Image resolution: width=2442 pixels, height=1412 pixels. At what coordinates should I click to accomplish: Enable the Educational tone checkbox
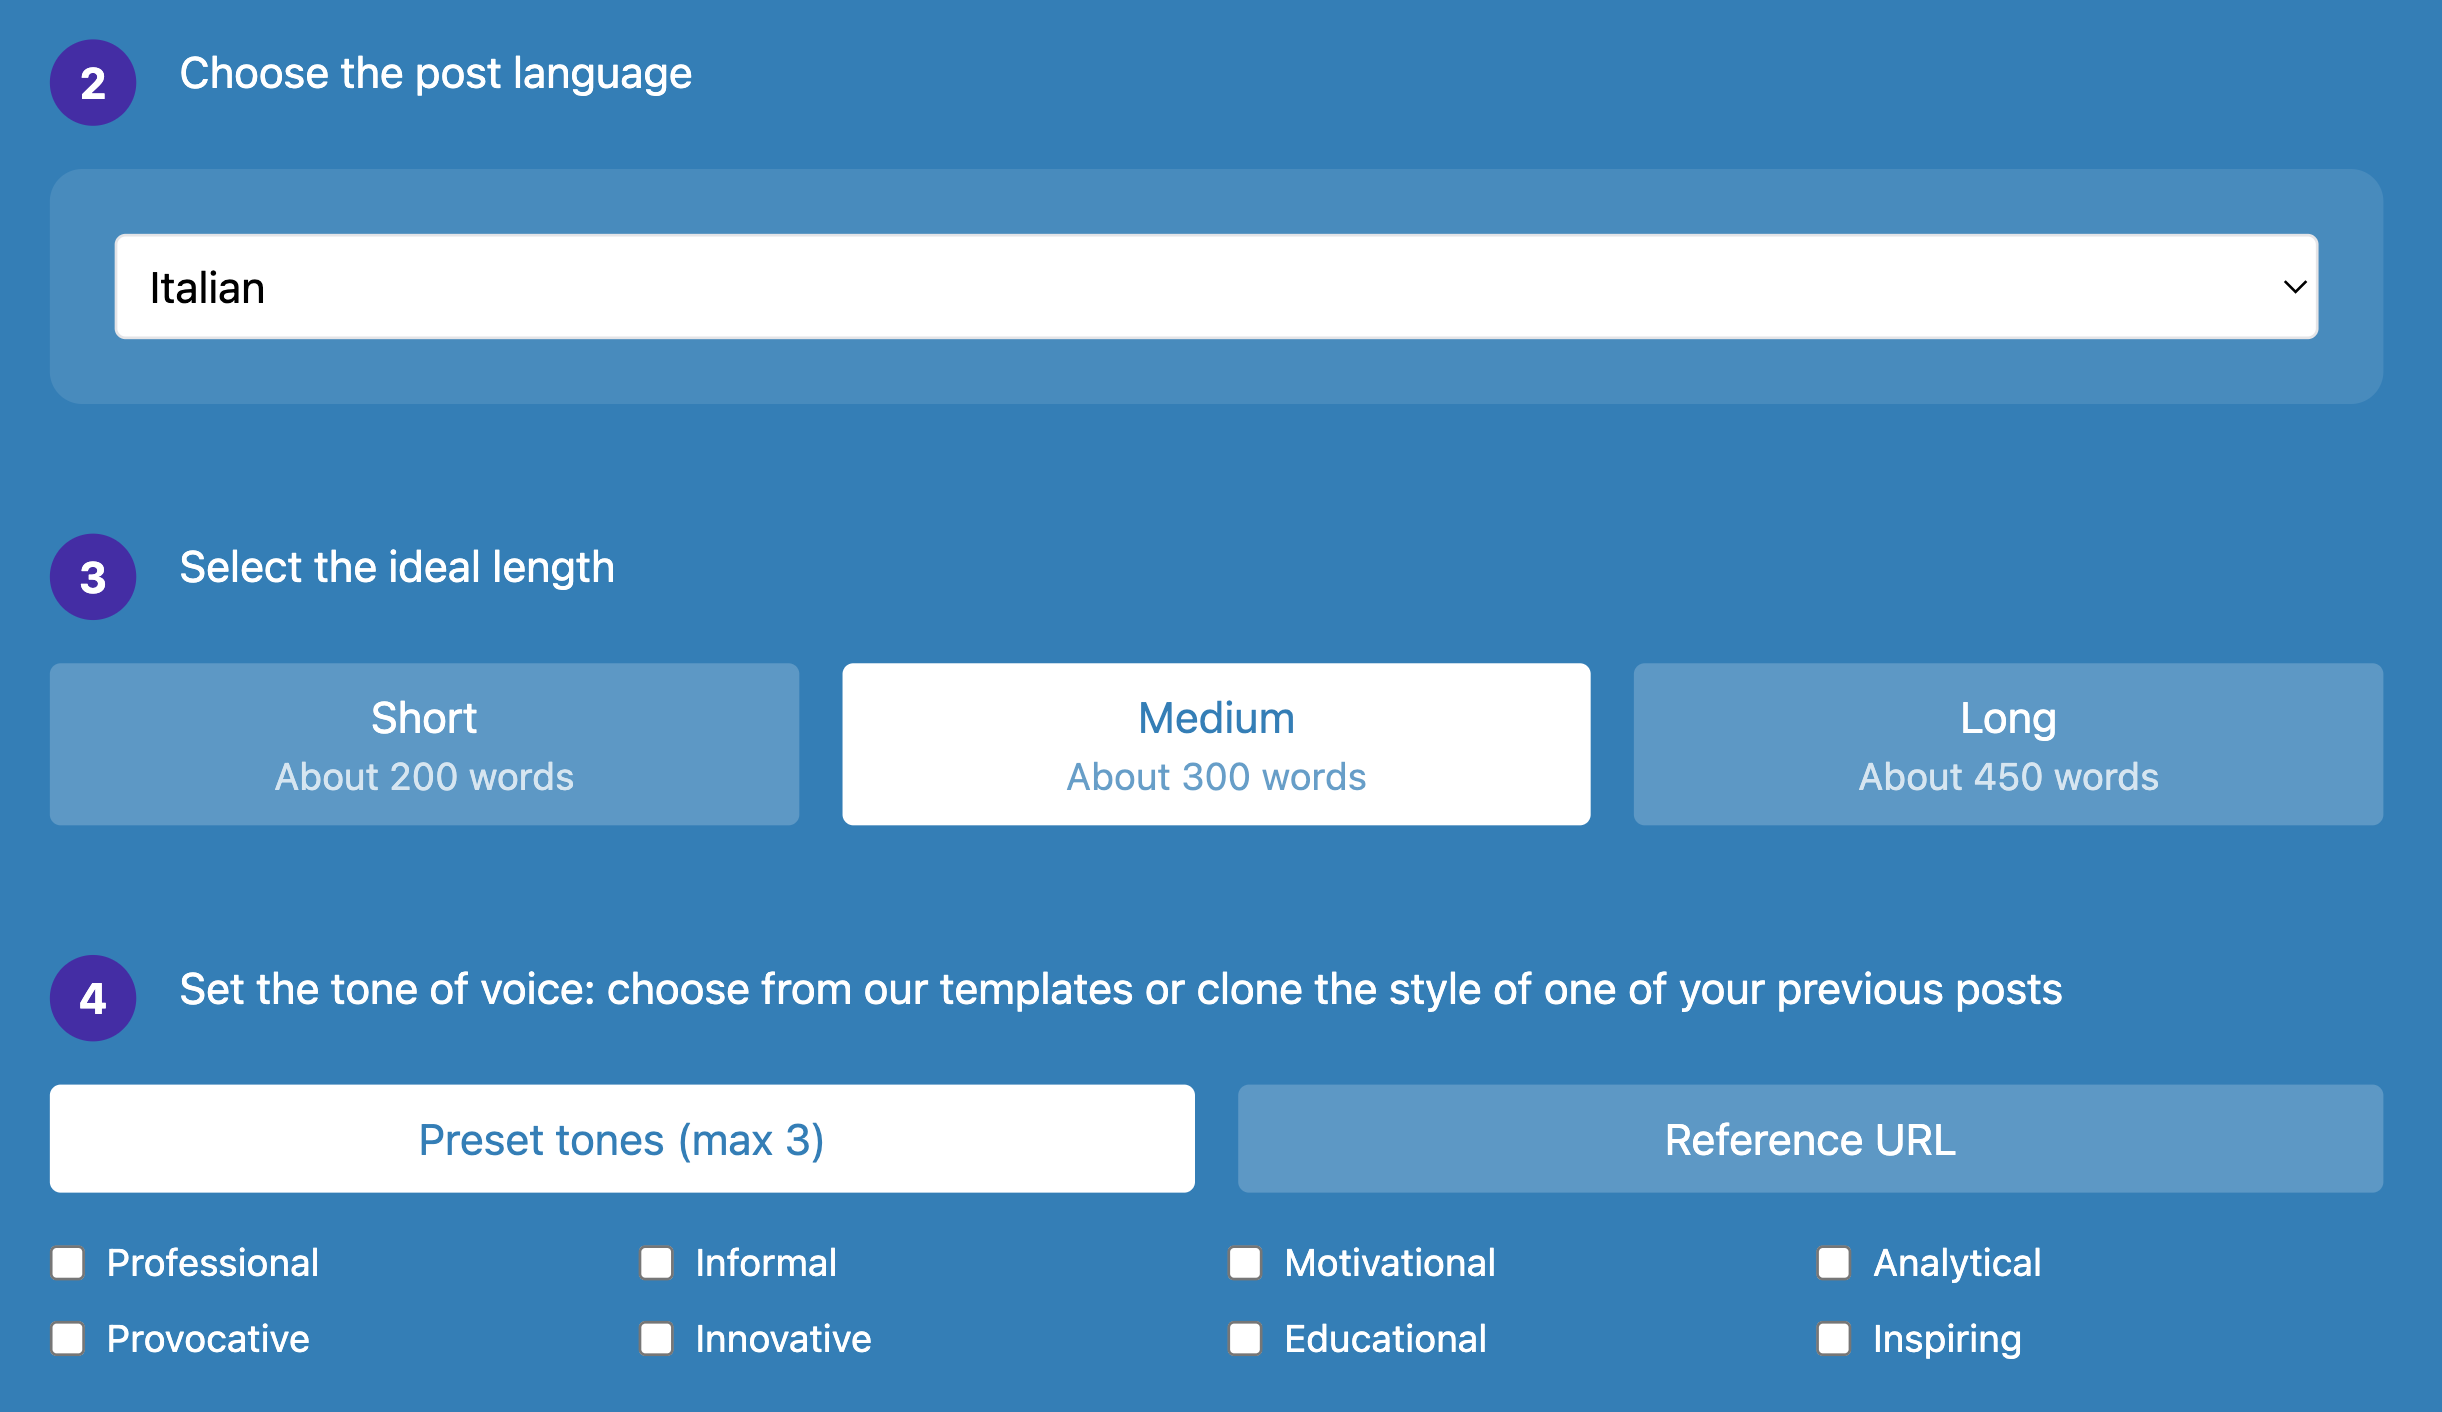[1245, 1338]
